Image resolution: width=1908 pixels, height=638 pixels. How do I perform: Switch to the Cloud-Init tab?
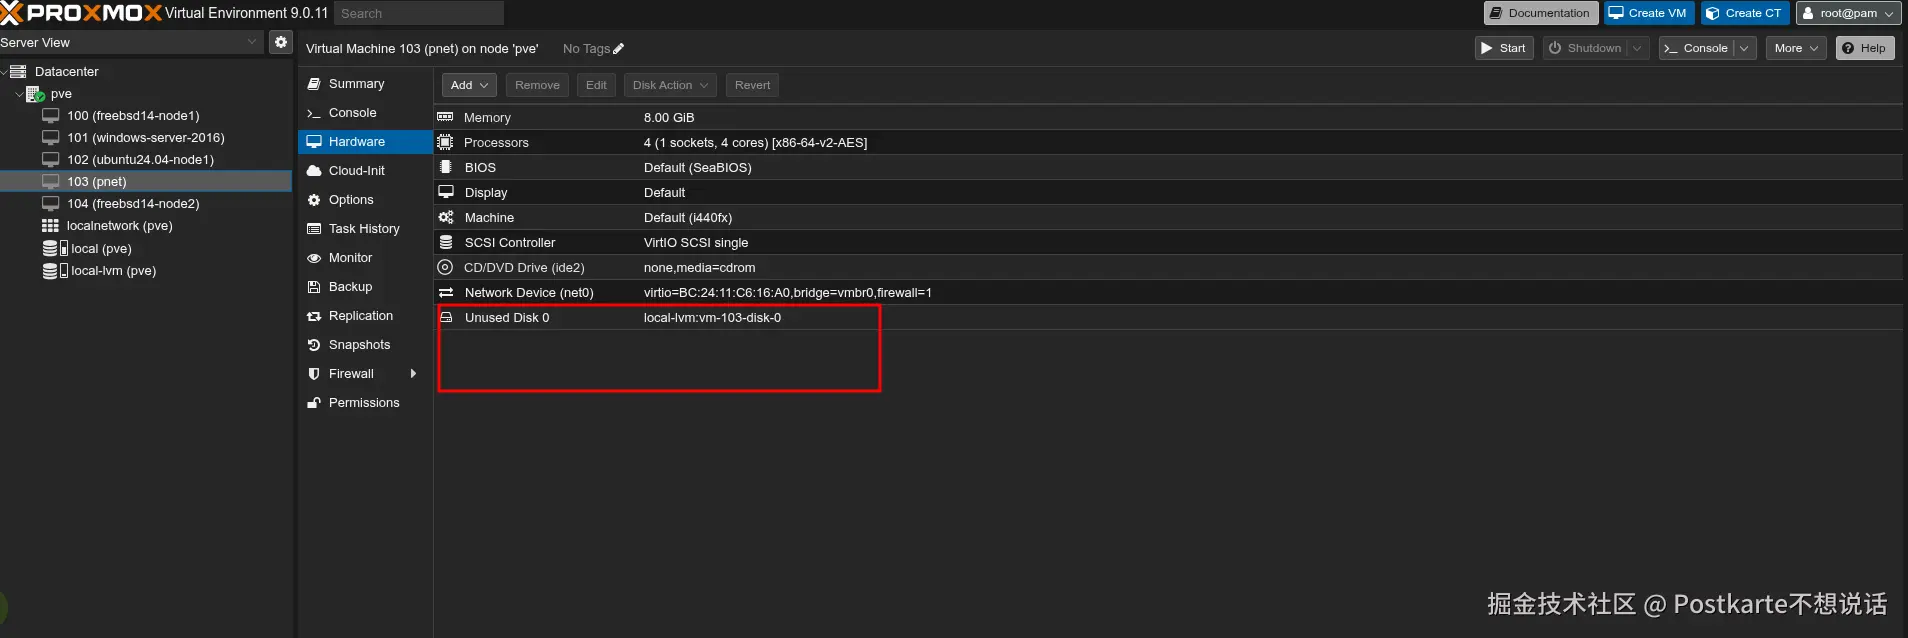[x=365, y=171]
